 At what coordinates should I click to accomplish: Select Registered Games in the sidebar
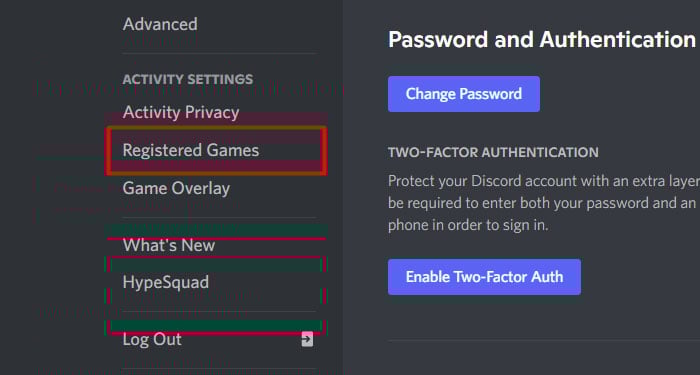click(x=191, y=150)
